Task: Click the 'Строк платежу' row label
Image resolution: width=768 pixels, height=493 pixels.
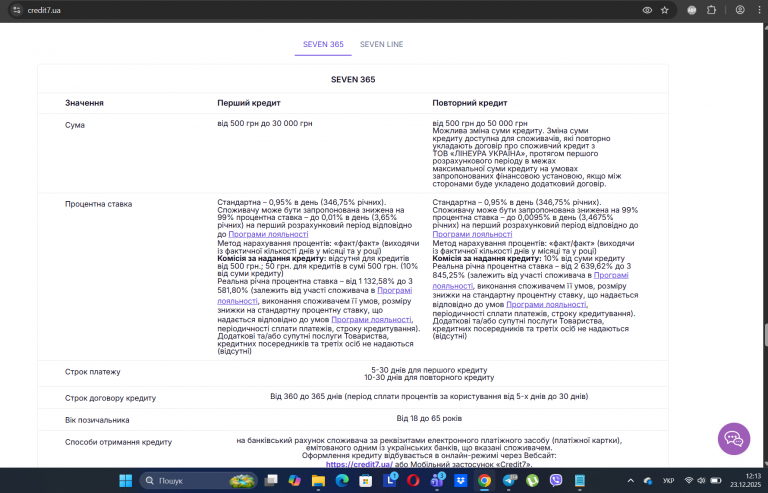Action: point(93,372)
